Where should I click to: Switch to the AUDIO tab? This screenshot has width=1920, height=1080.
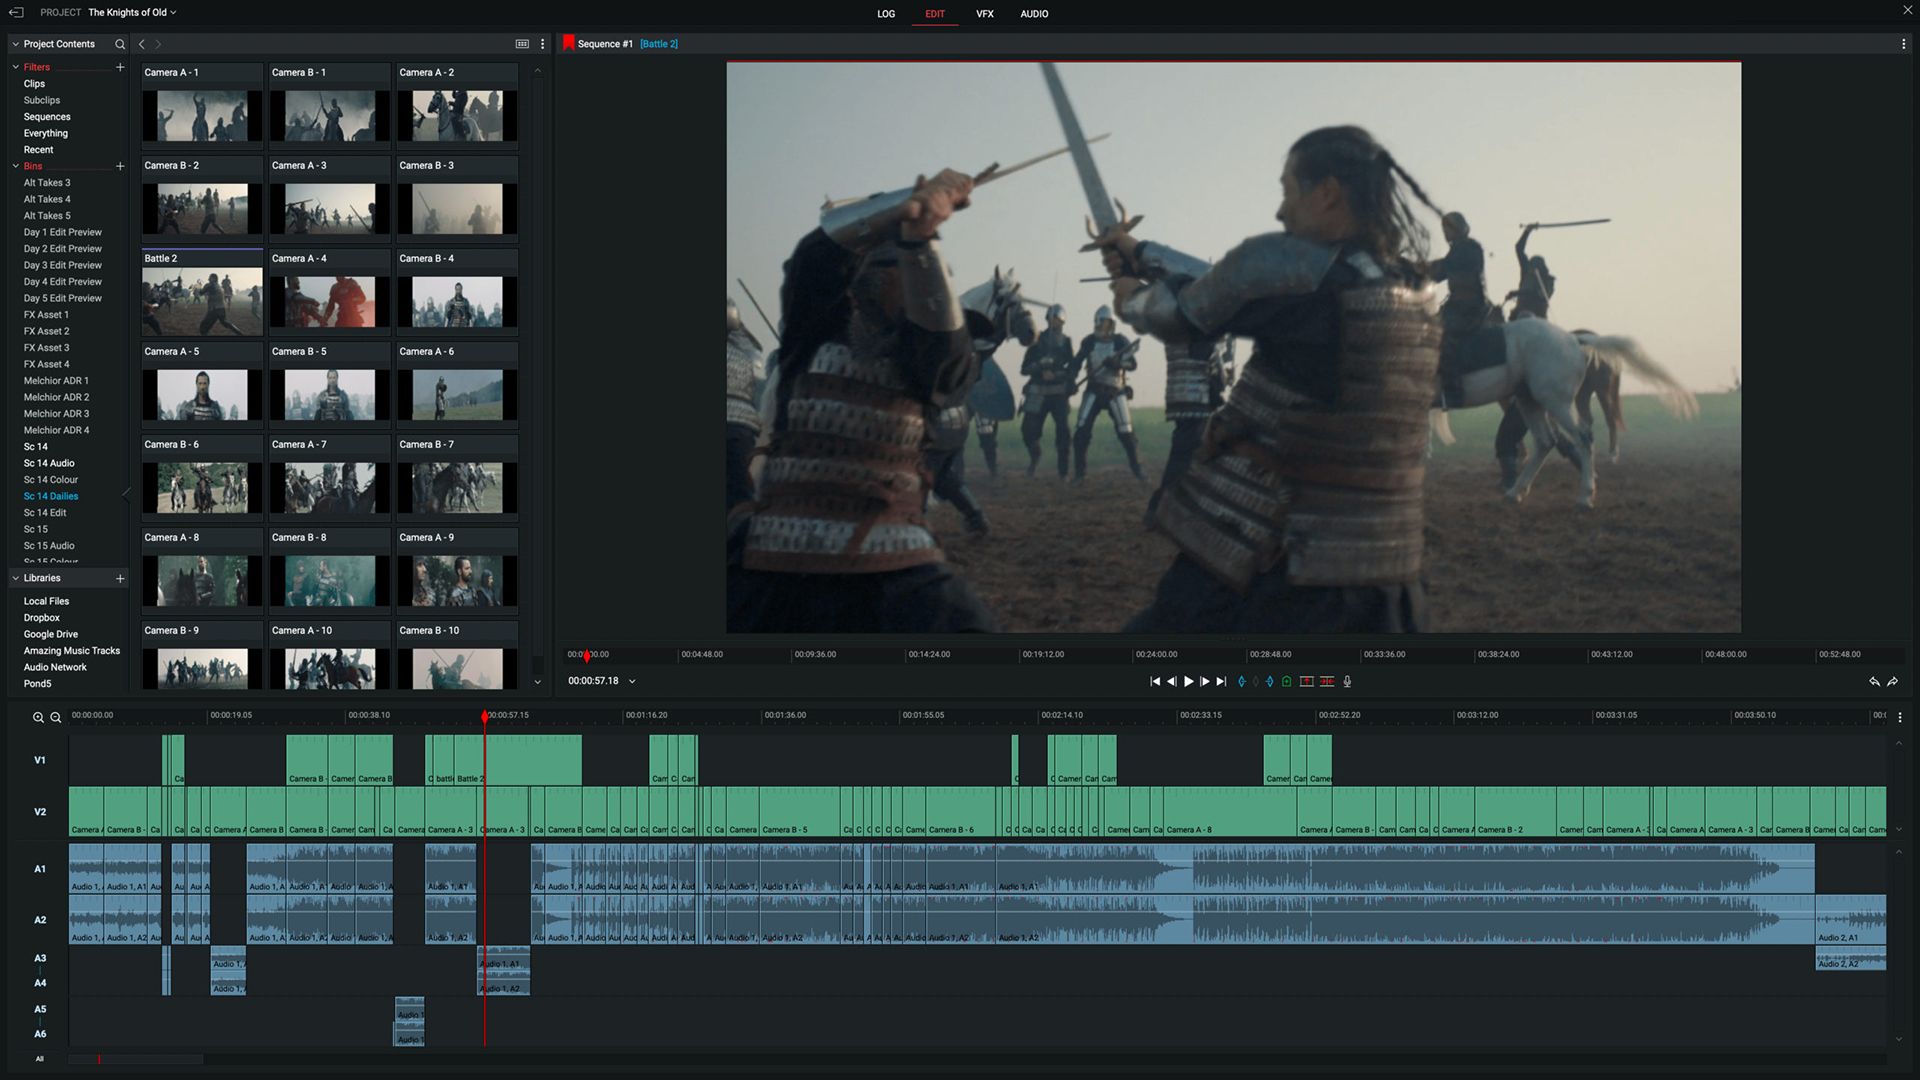(x=1034, y=13)
